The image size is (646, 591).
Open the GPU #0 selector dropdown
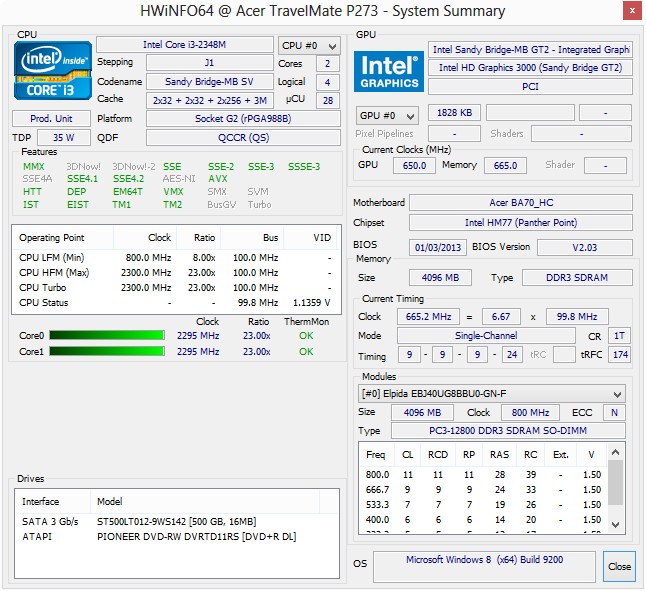387,116
